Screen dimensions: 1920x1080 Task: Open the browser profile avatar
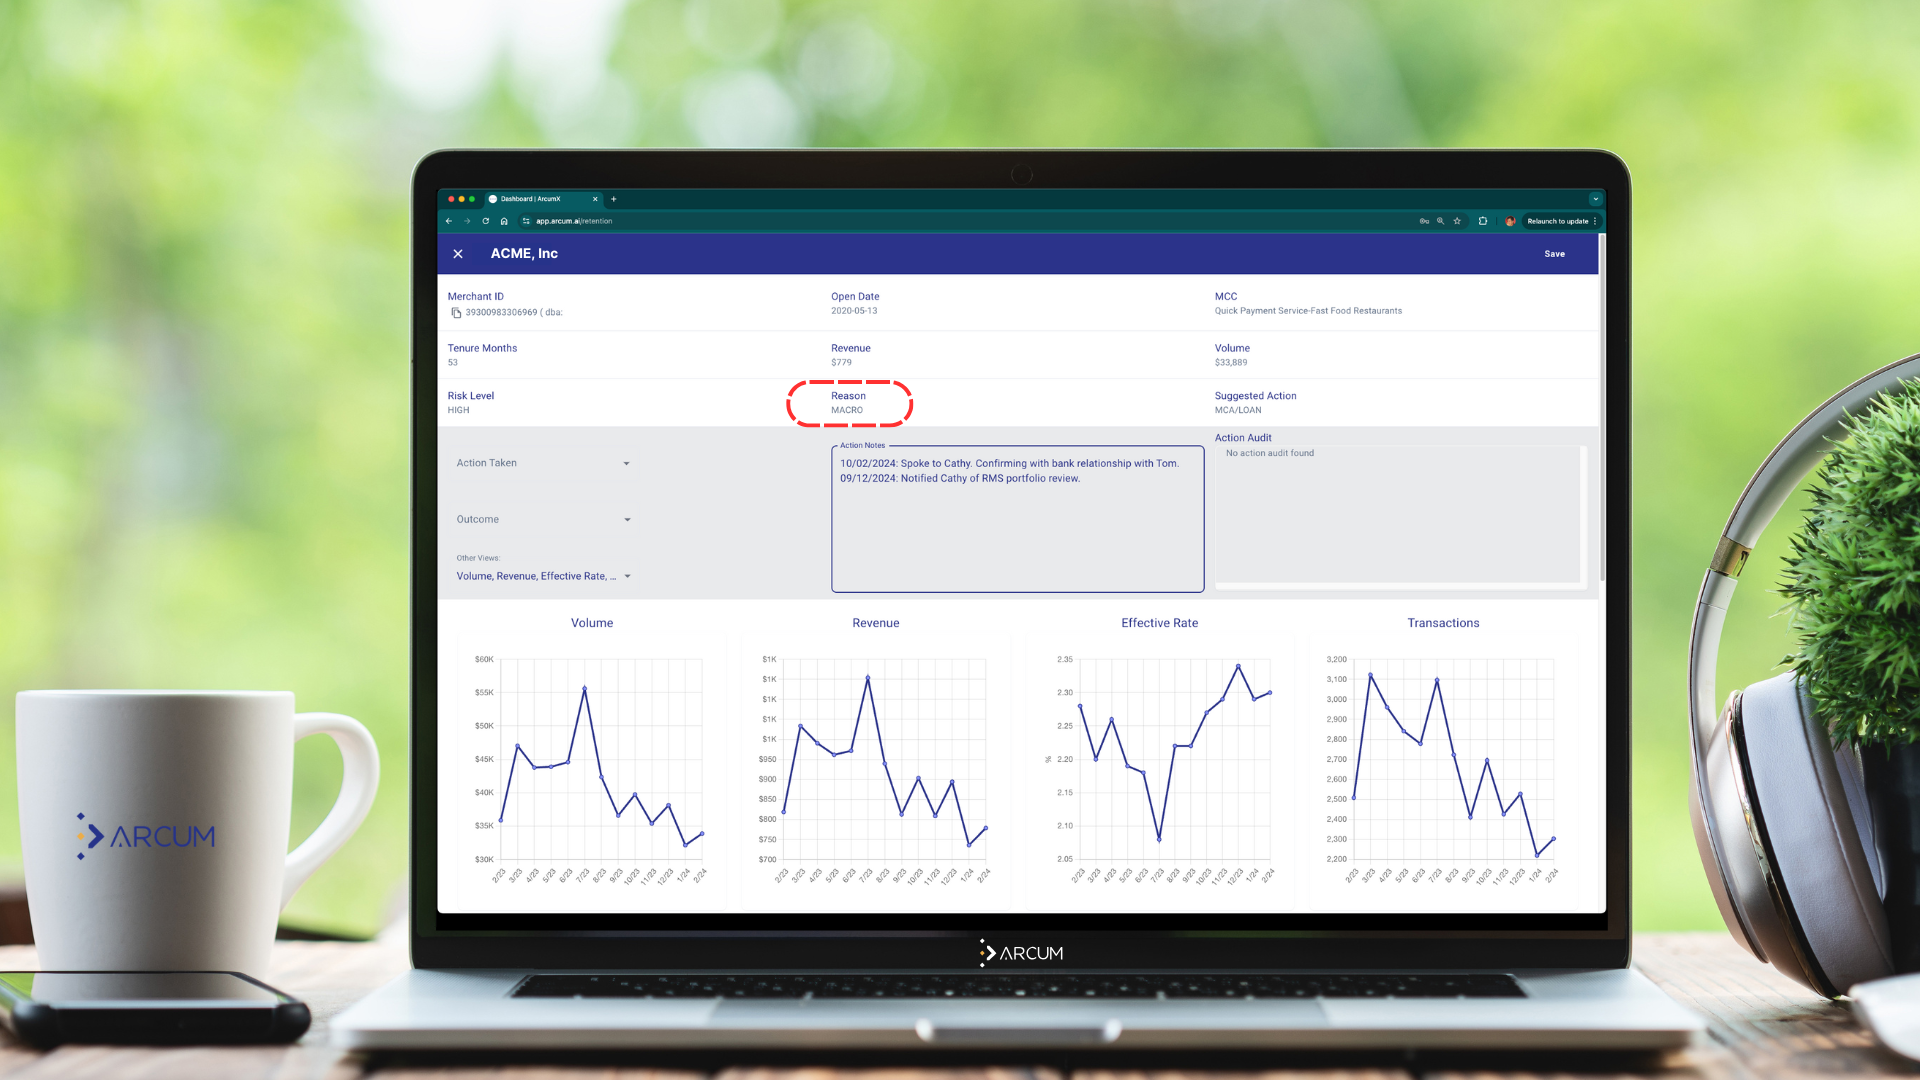point(1510,221)
